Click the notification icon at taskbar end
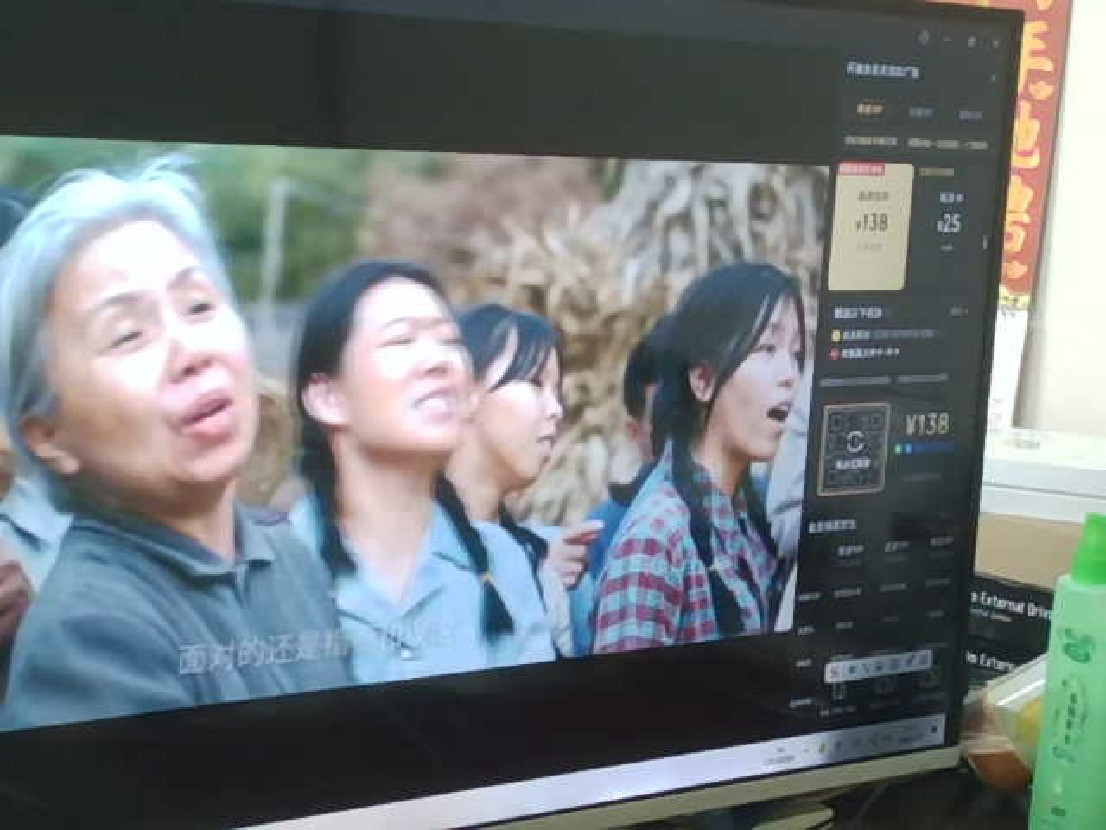Viewport: 1106px width, 830px height. [935, 730]
